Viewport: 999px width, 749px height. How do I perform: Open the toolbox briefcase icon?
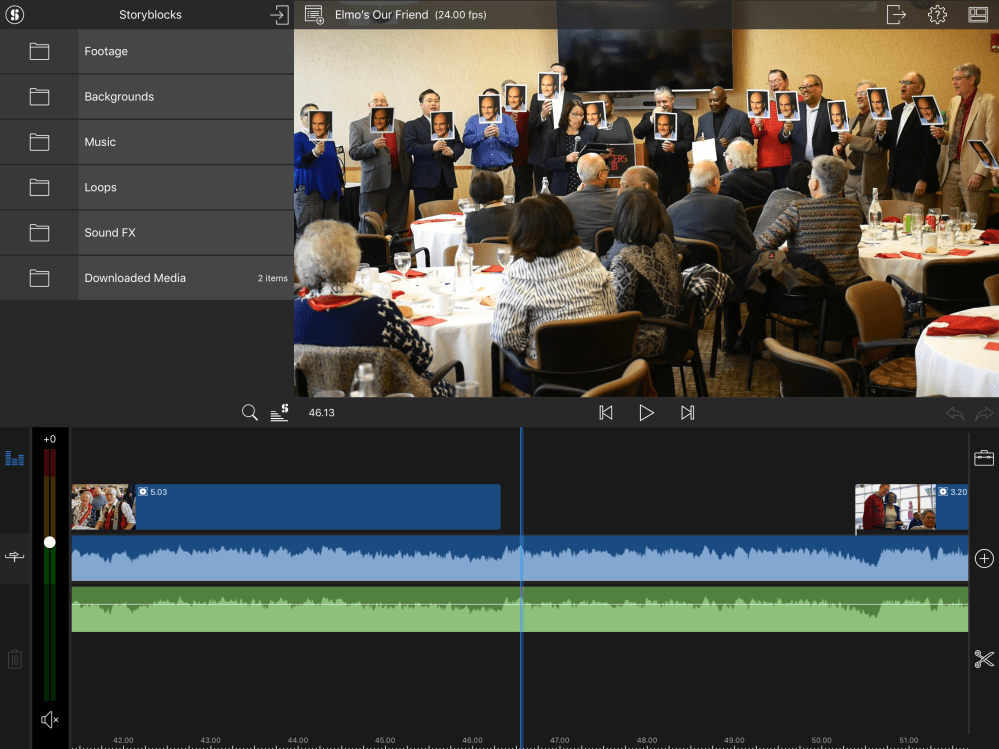tap(984, 458)
